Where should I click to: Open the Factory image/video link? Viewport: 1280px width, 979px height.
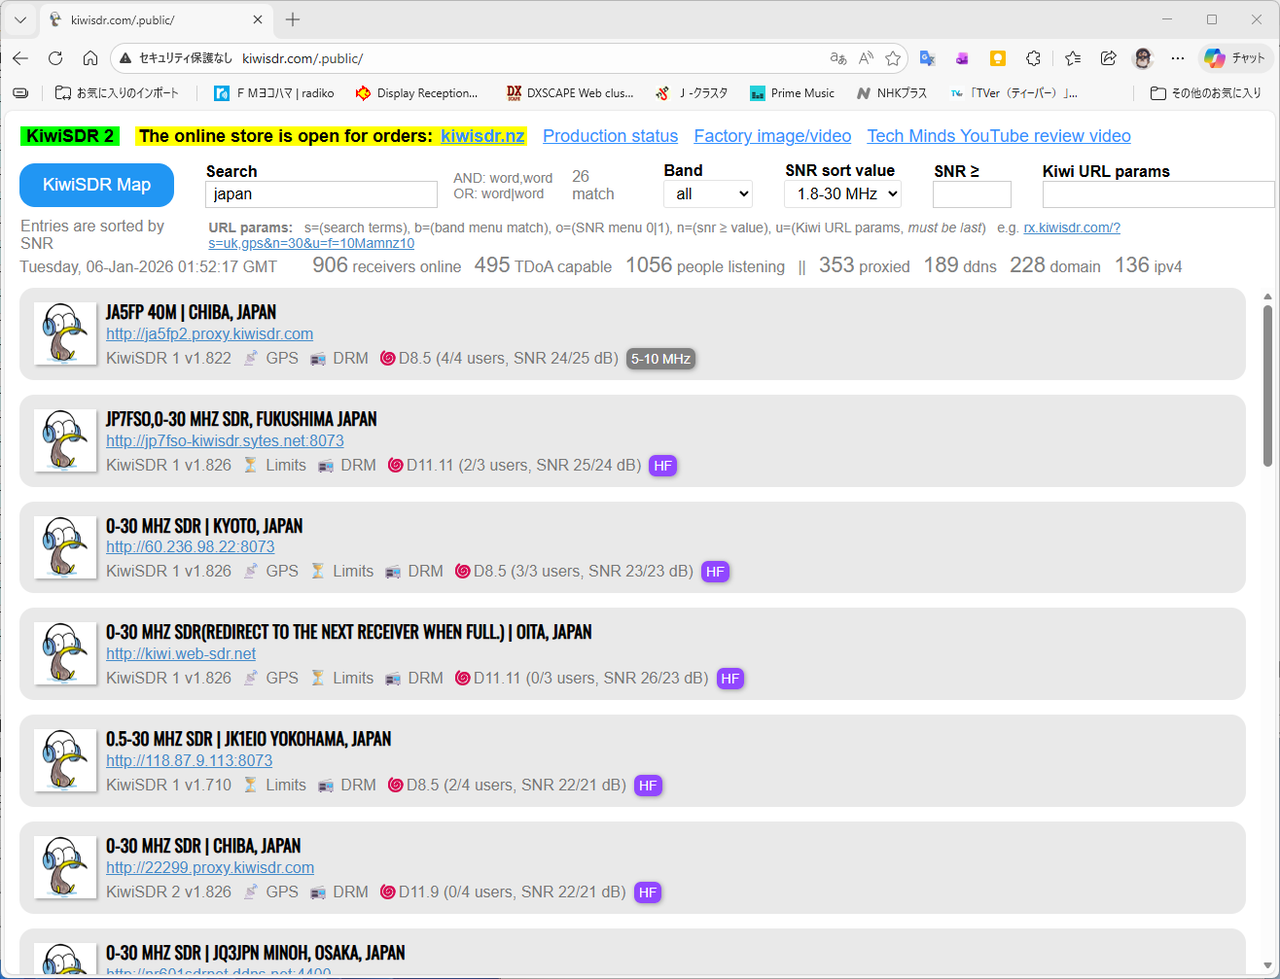coord(773,136)
